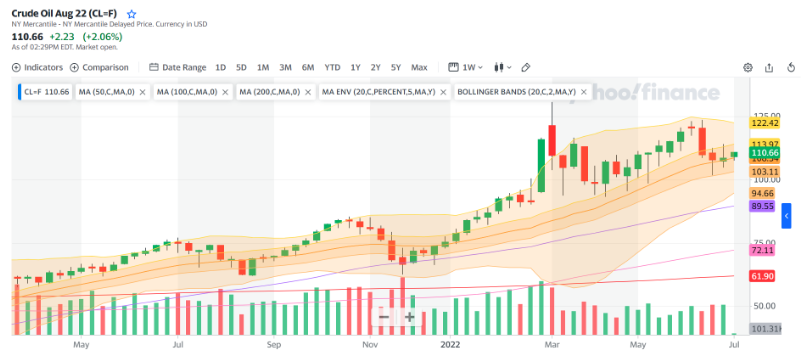This screenshot has width=802, height=362.
Task: Click the CL=F 110.66 legend chip
Action: pyautogui.click(x=45, y=92)
